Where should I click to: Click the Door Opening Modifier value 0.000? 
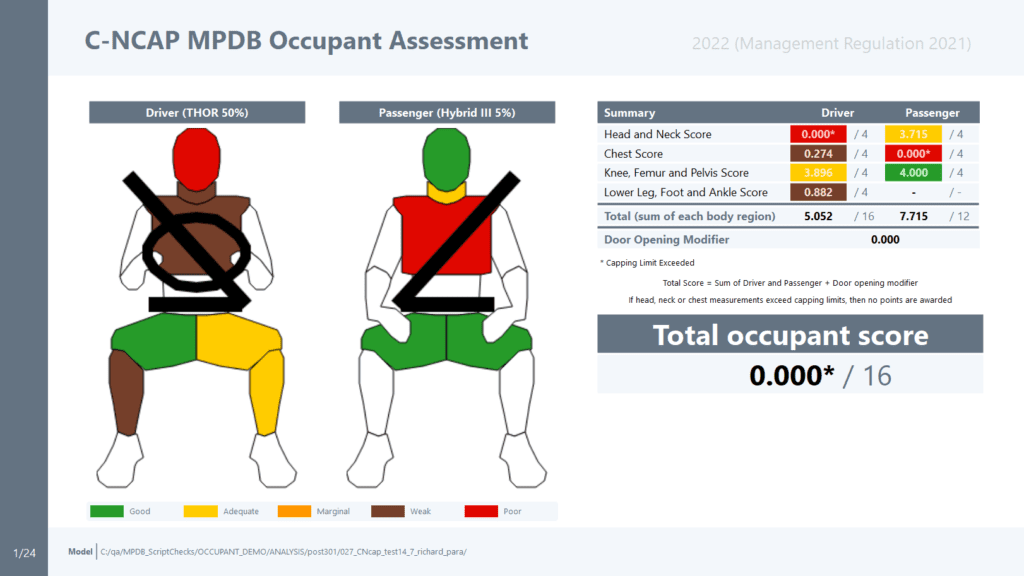(885, 240)
